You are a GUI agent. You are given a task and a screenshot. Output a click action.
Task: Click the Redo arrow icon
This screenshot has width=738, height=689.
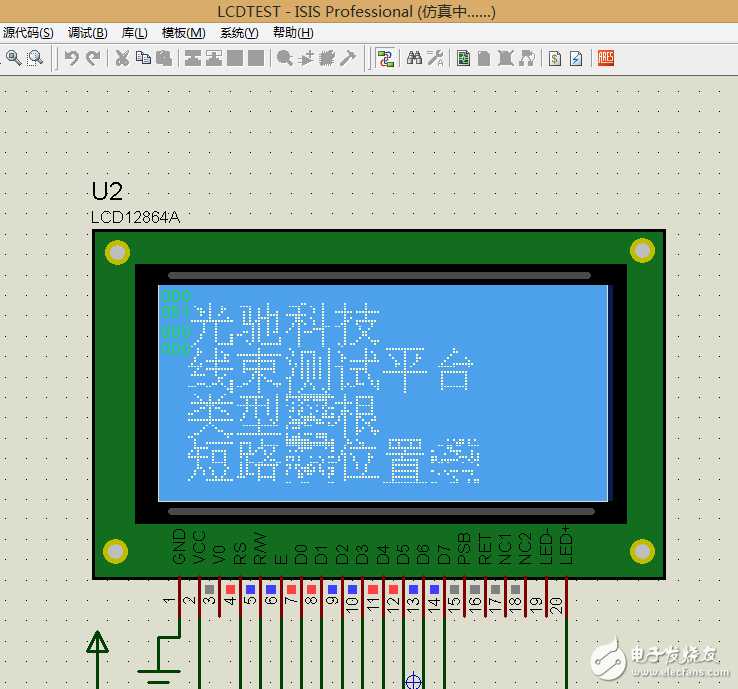point(93,58)
